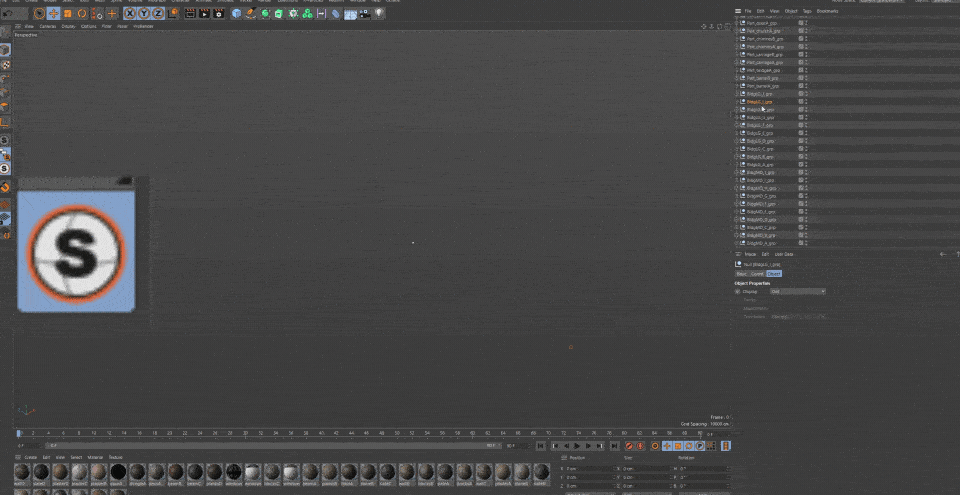The width and height of the screenshot is (960, 495).
Task: Record active objects keyframe
Action: pos(629,446)
